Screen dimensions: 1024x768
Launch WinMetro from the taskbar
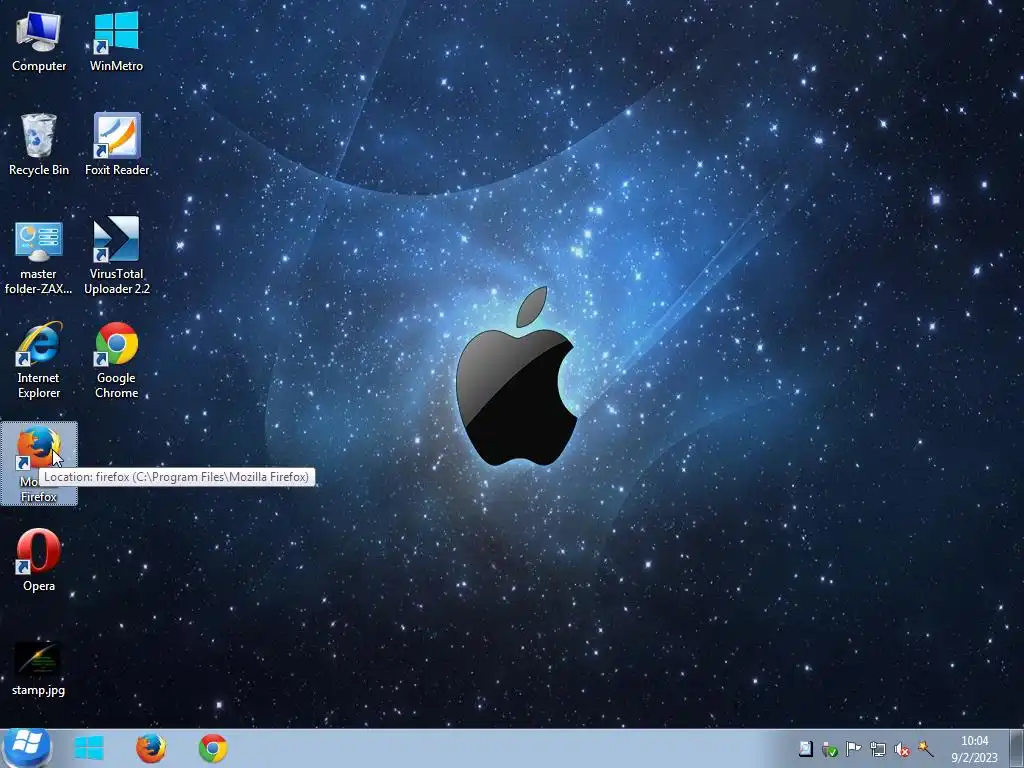coord(89,748)
